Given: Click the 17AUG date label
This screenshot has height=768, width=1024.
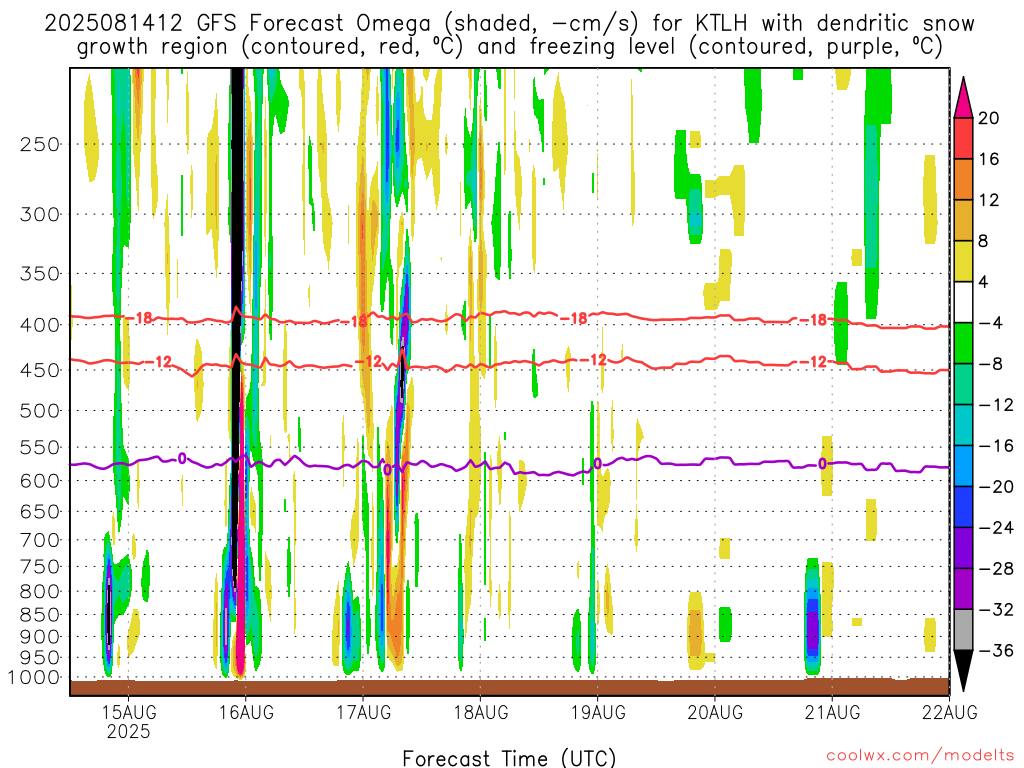Looking at the screenshot, I should point(364,712).
